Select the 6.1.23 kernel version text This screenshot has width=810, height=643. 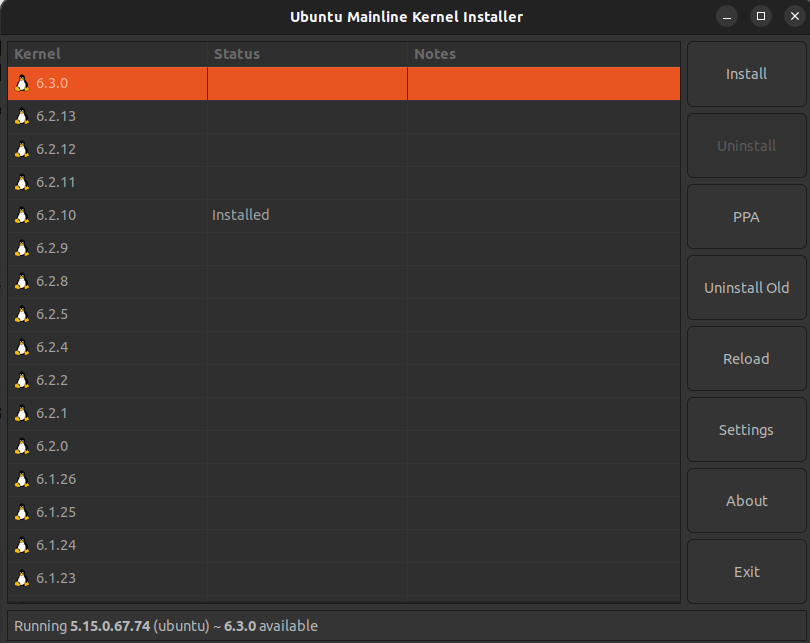[56, 579]
